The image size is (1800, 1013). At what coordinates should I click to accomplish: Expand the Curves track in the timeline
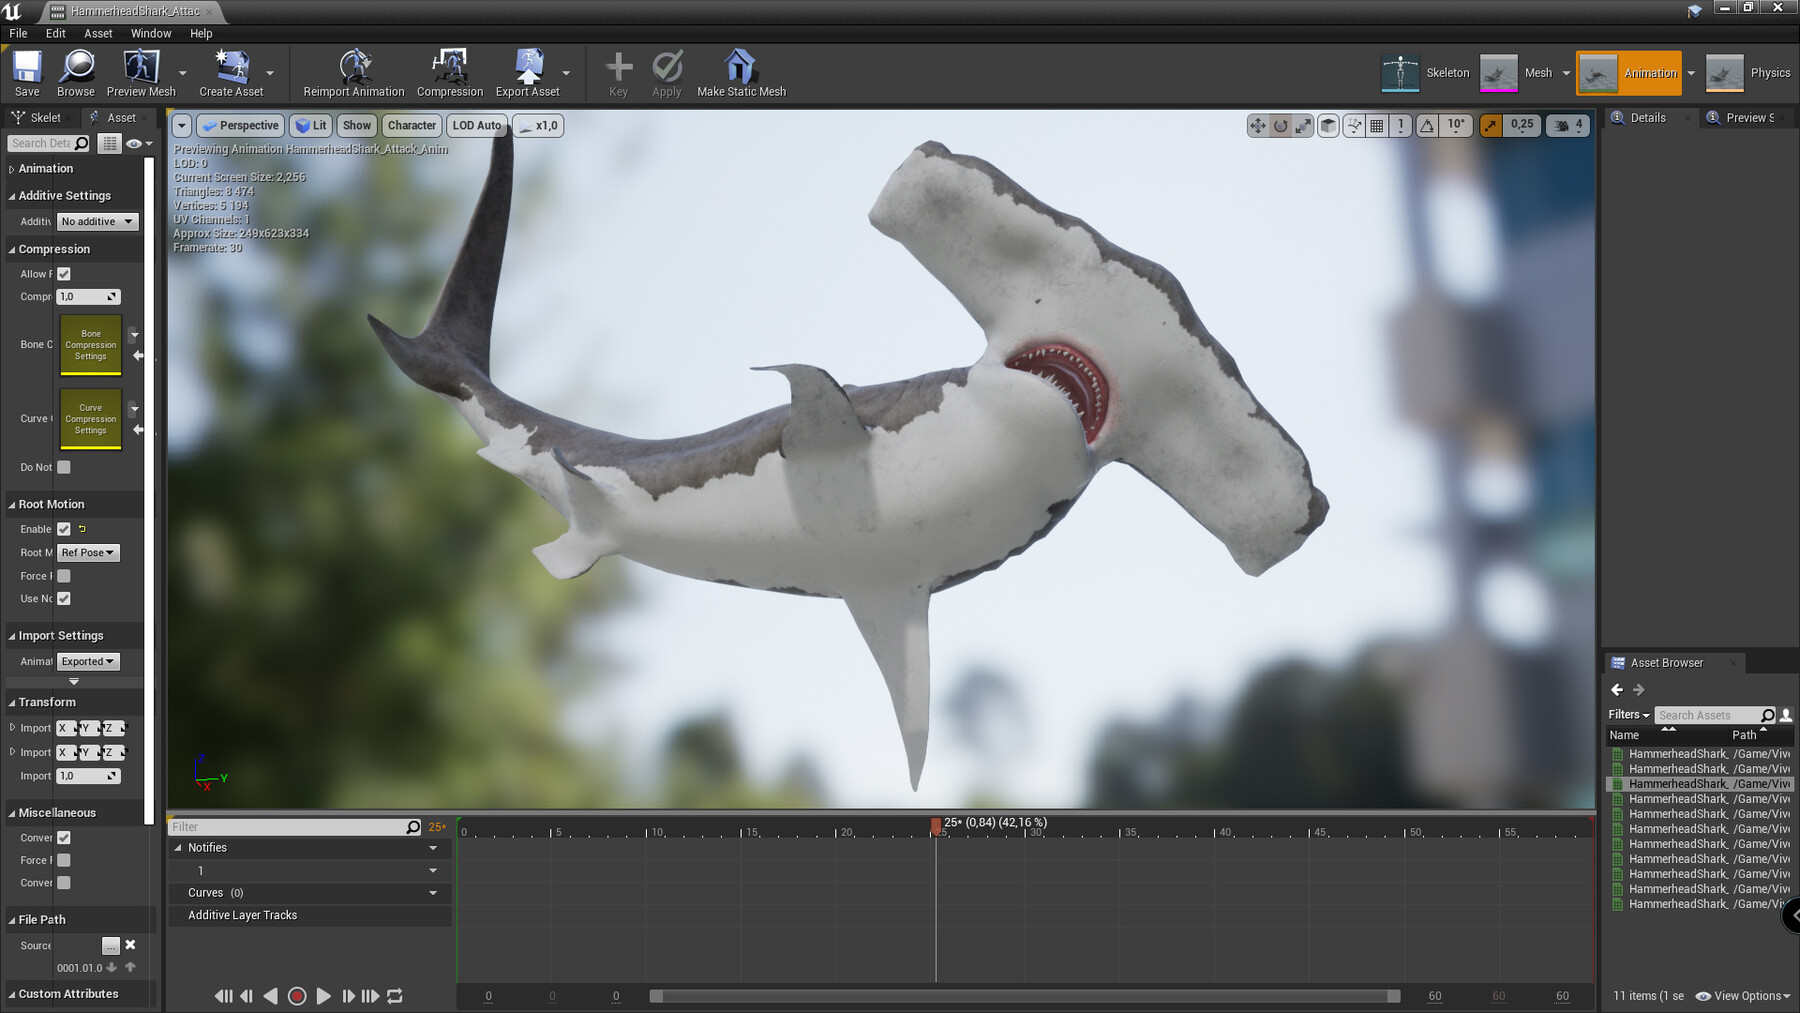[x=433, y=892]
